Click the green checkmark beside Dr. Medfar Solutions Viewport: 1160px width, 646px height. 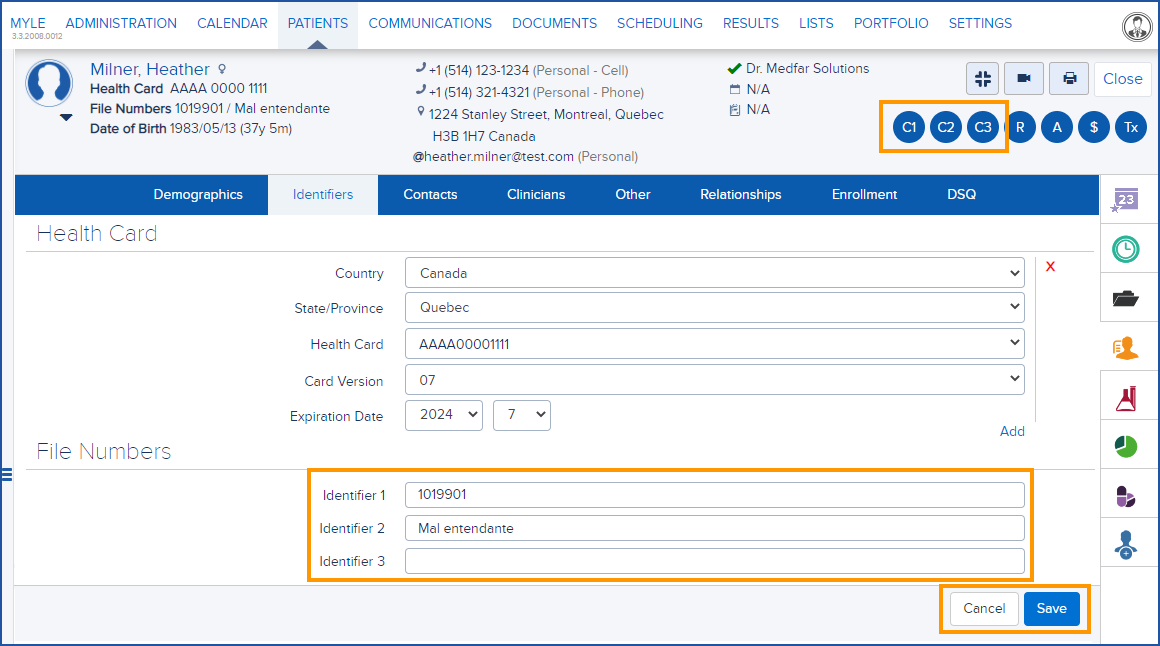pos(732,69)
